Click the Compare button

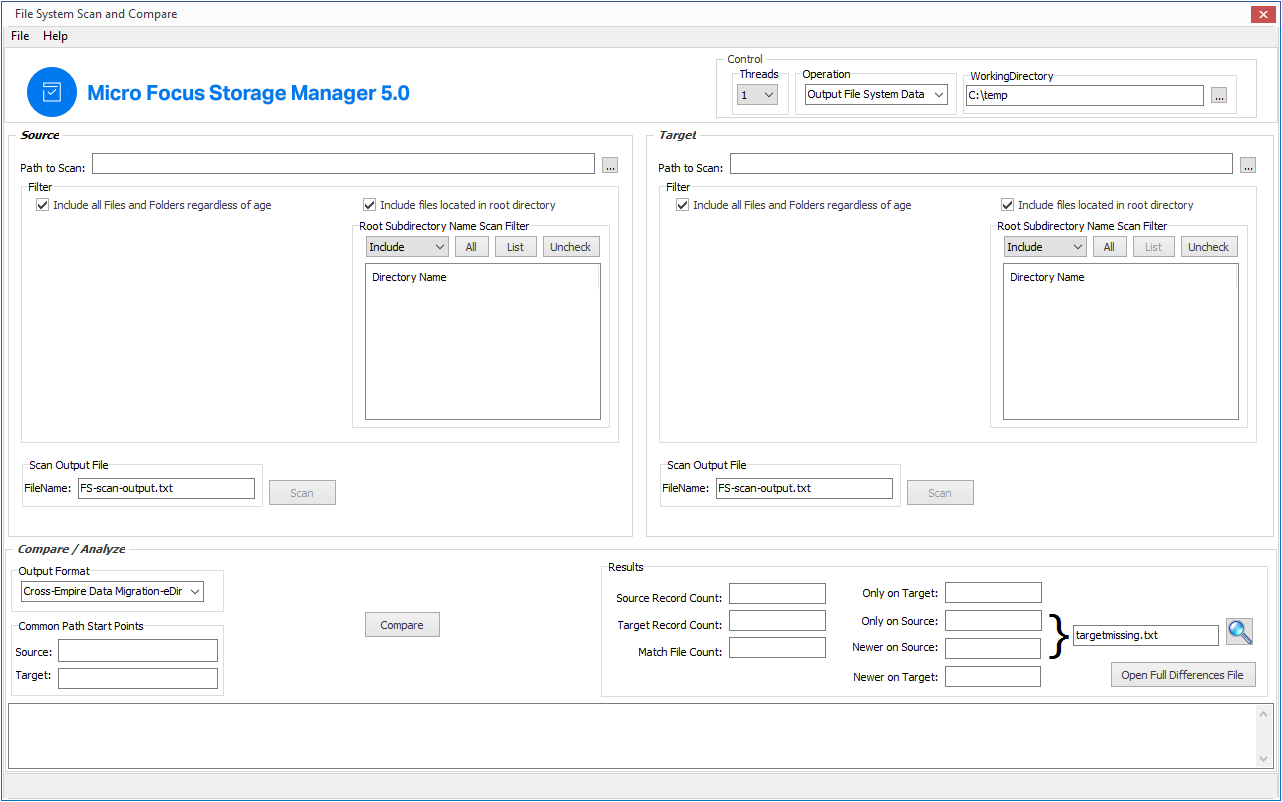[402, 625]
